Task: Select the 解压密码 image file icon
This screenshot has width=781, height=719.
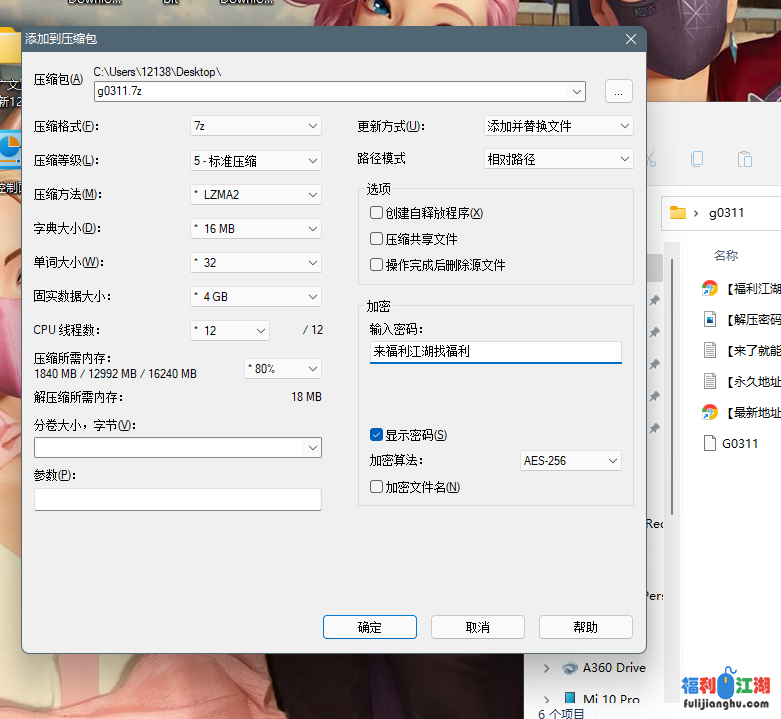Action: 709,319
